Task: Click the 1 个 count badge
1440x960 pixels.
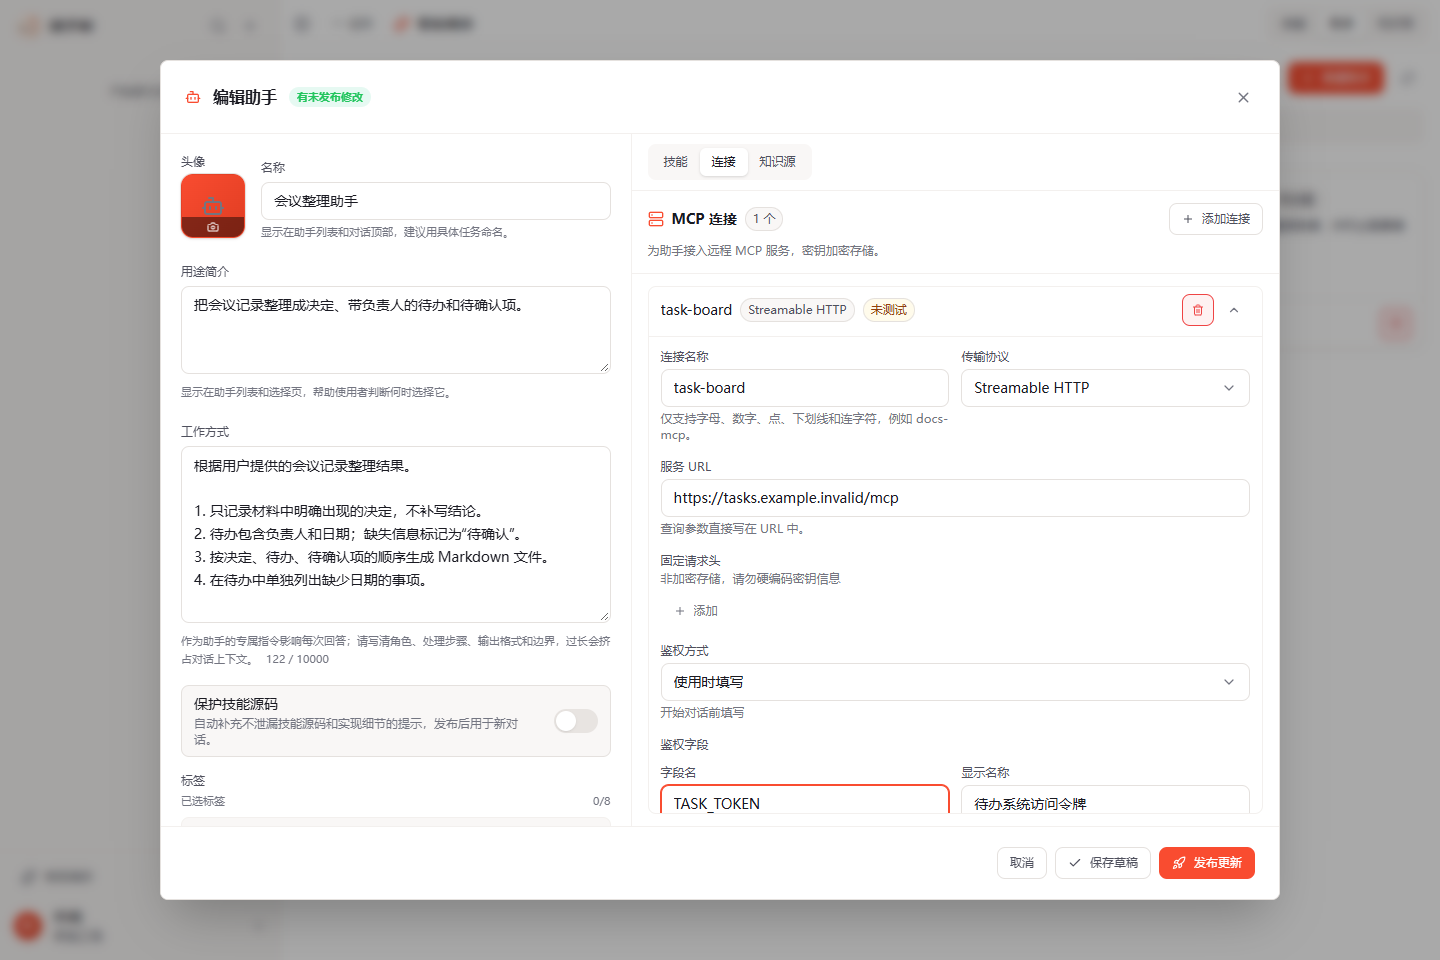Action: pyautogui.click(x=764, y=219)
